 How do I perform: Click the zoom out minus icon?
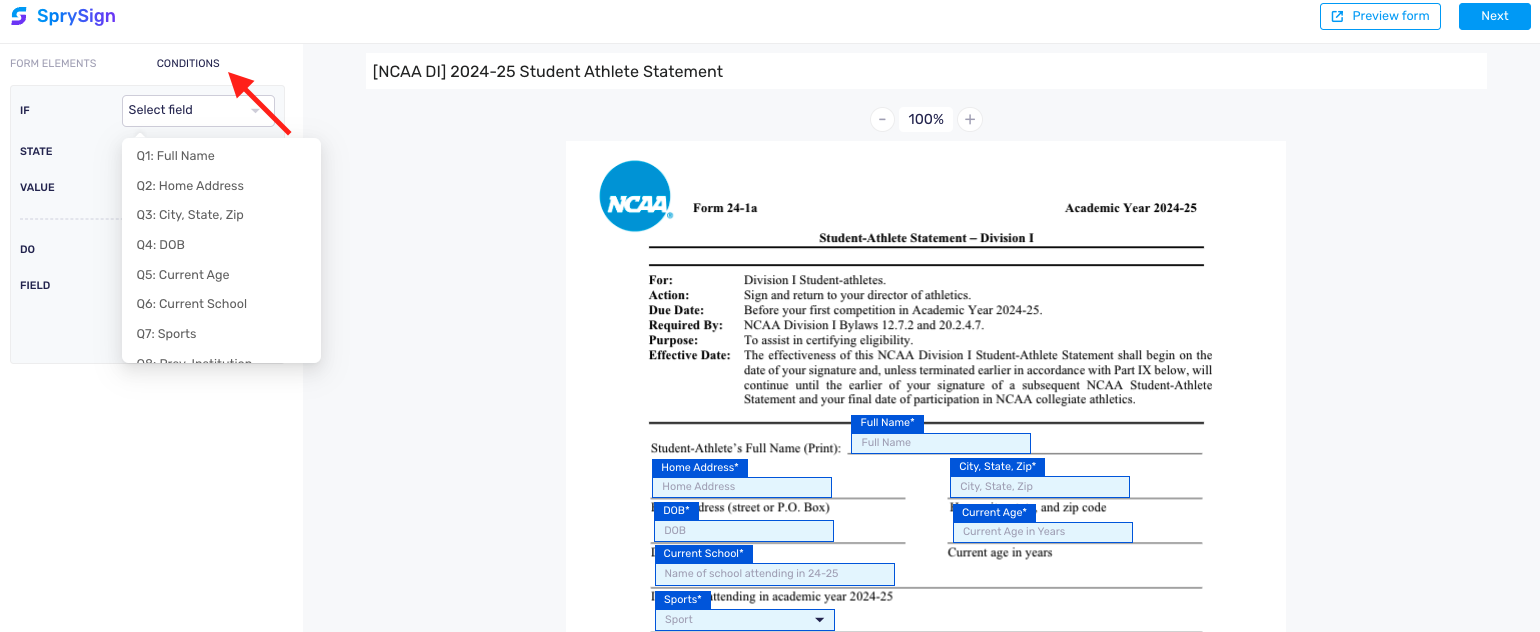[x=881, y=119]
